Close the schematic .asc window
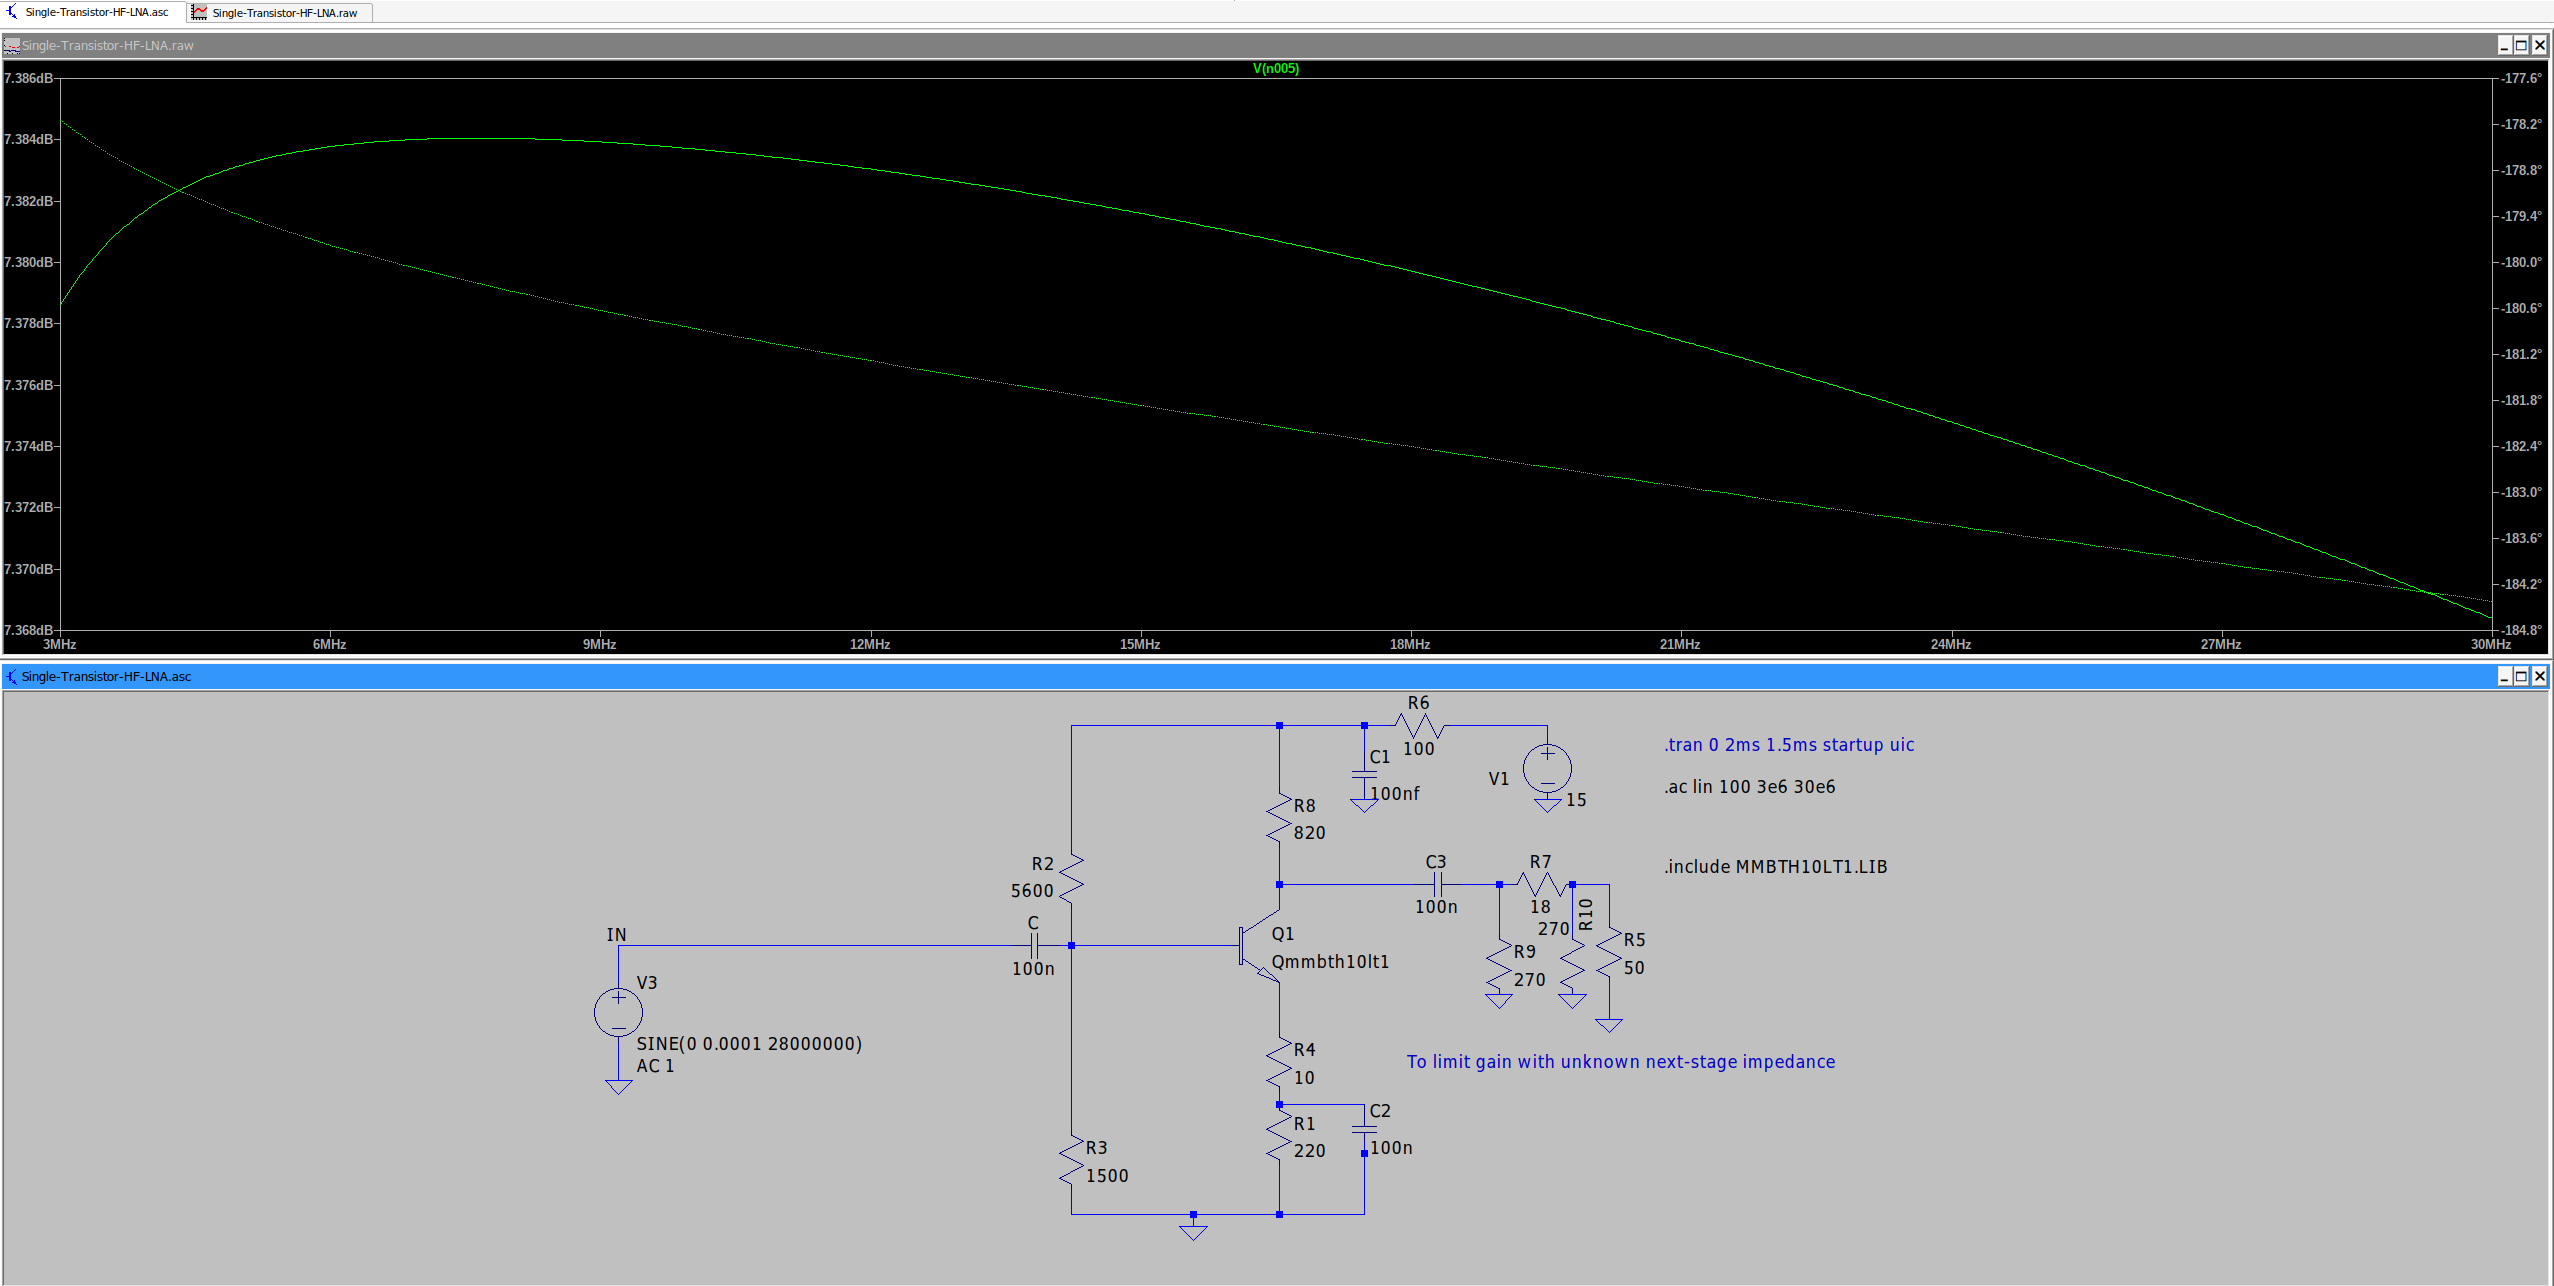 (x=2539, y=676)
